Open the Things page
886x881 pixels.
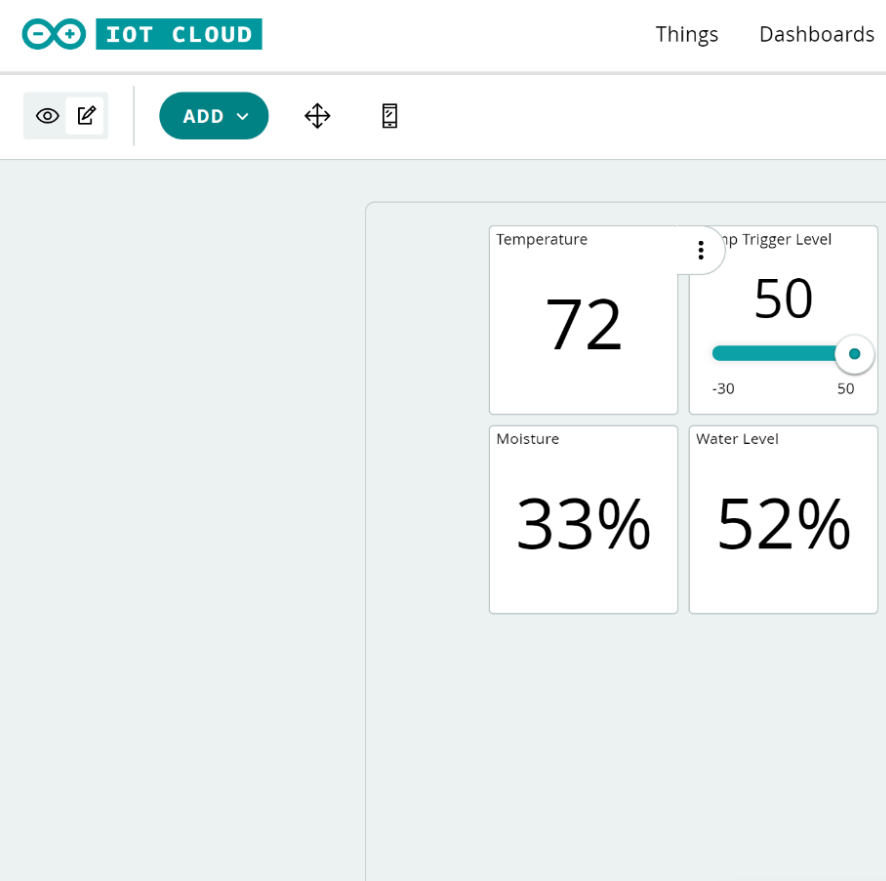coord(686,34)
